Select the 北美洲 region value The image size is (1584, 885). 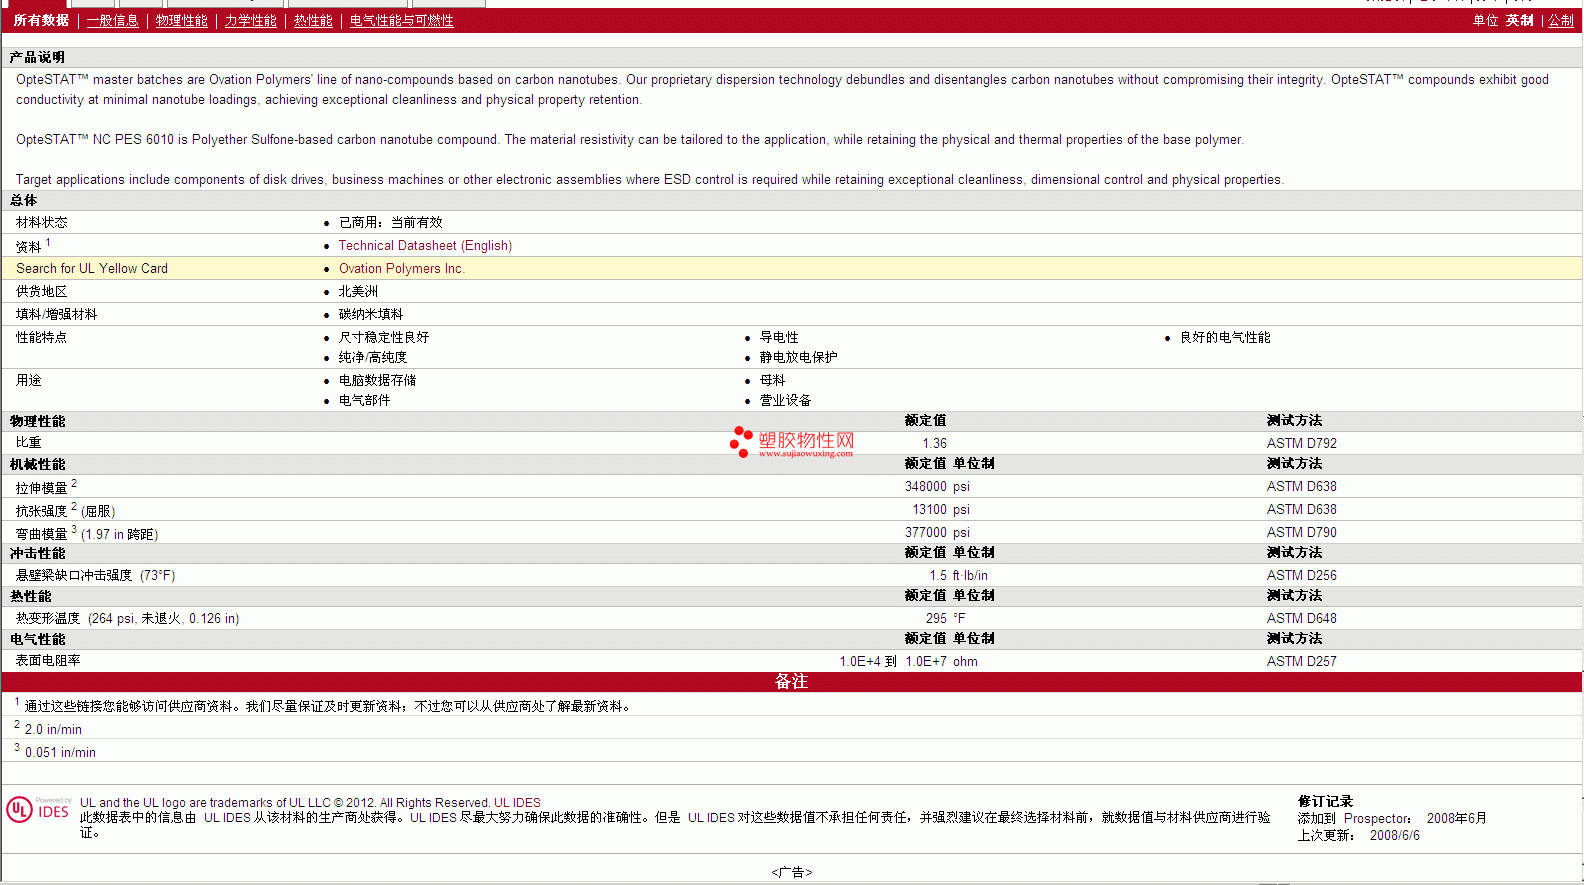click(358, 291)
